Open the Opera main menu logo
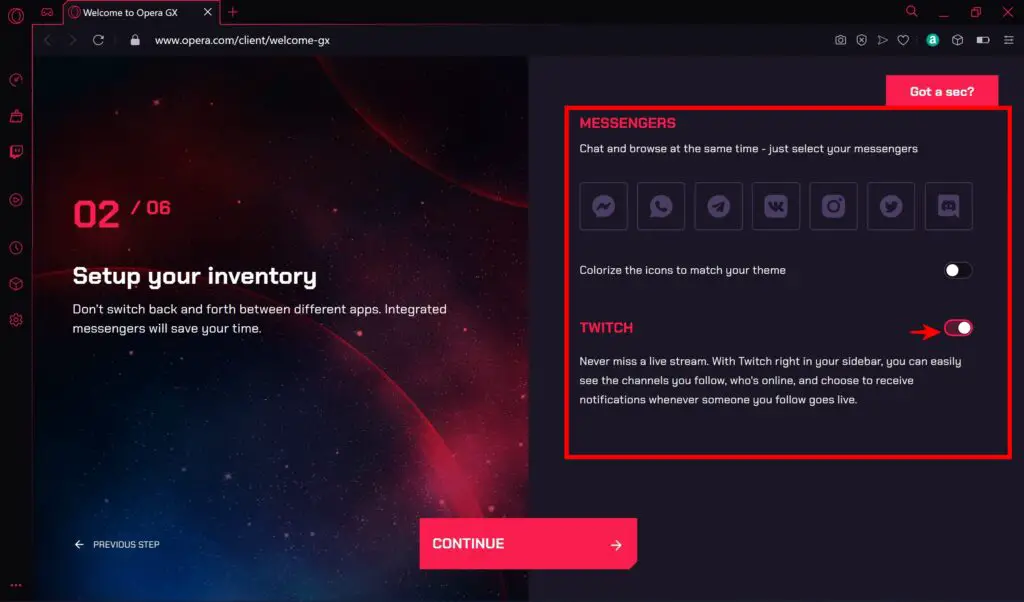The height and width of the screenshot is (602, 1024). 16,14
